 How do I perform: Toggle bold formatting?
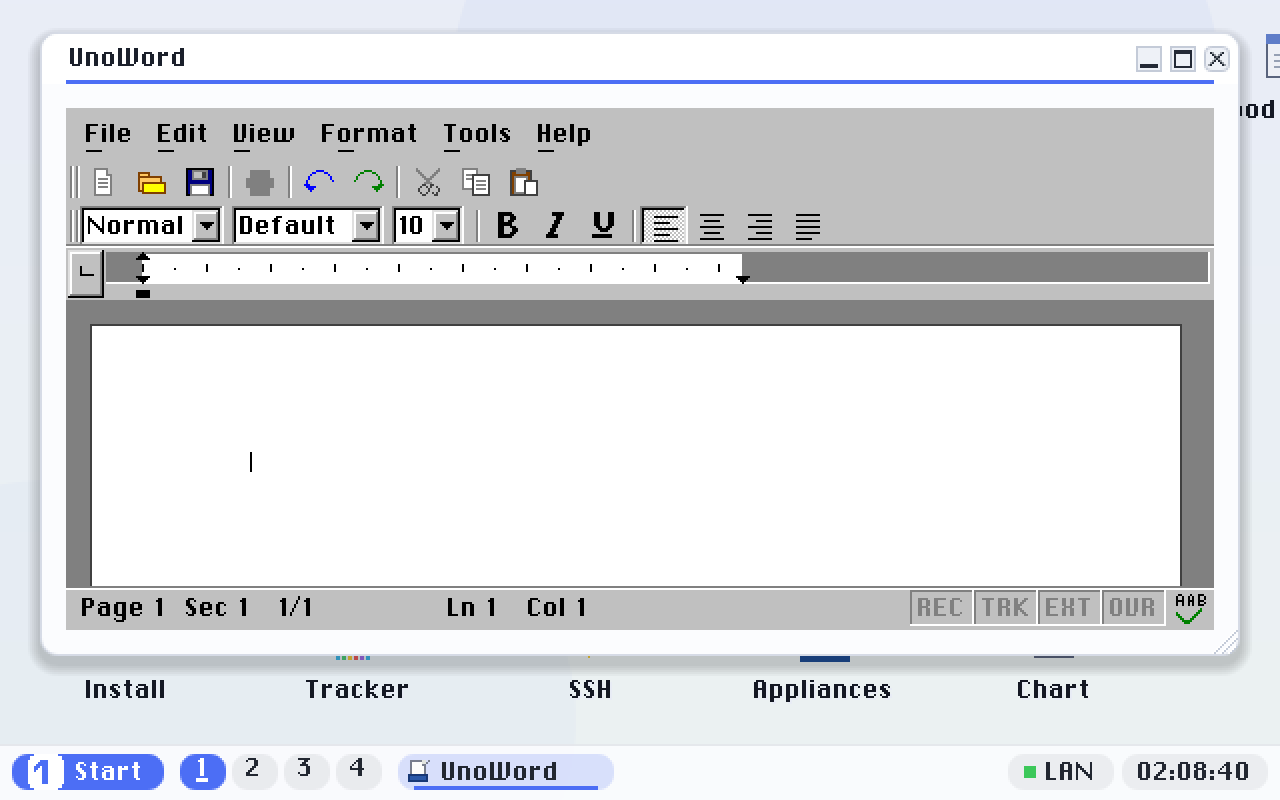click(507, 226)
